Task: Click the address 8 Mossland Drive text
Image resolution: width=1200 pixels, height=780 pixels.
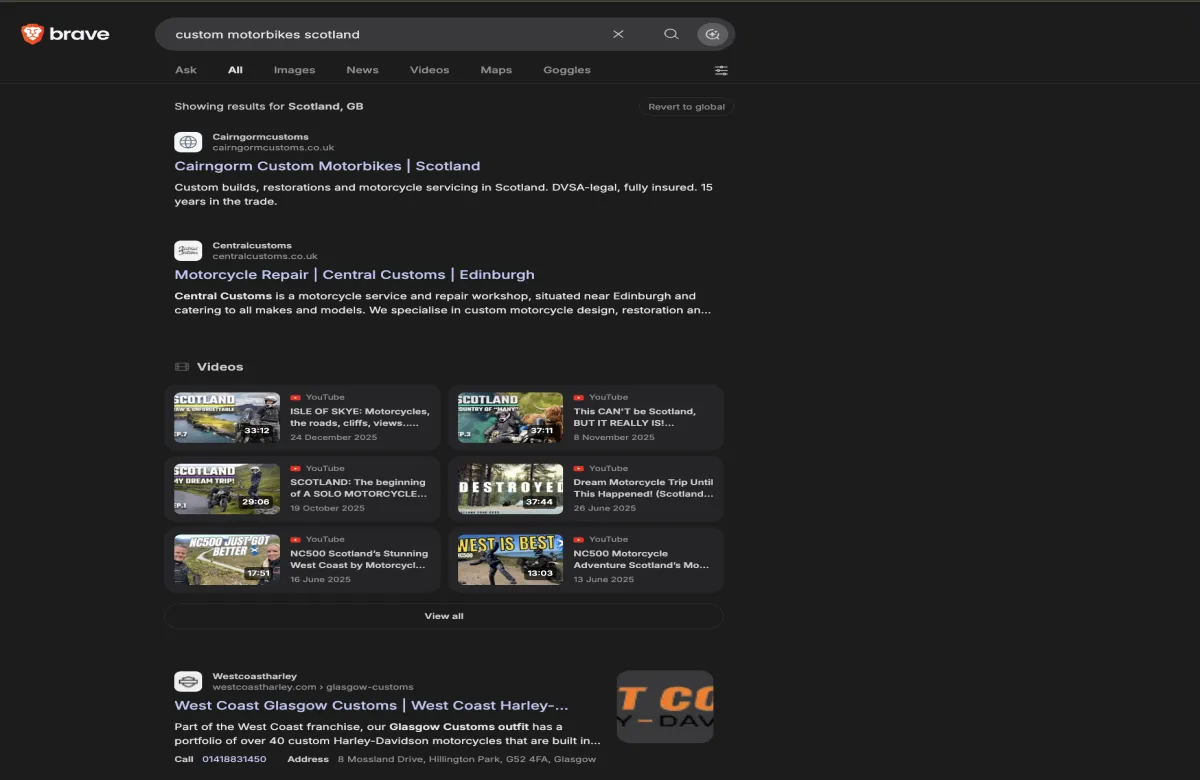Action: tap(467, 760)
